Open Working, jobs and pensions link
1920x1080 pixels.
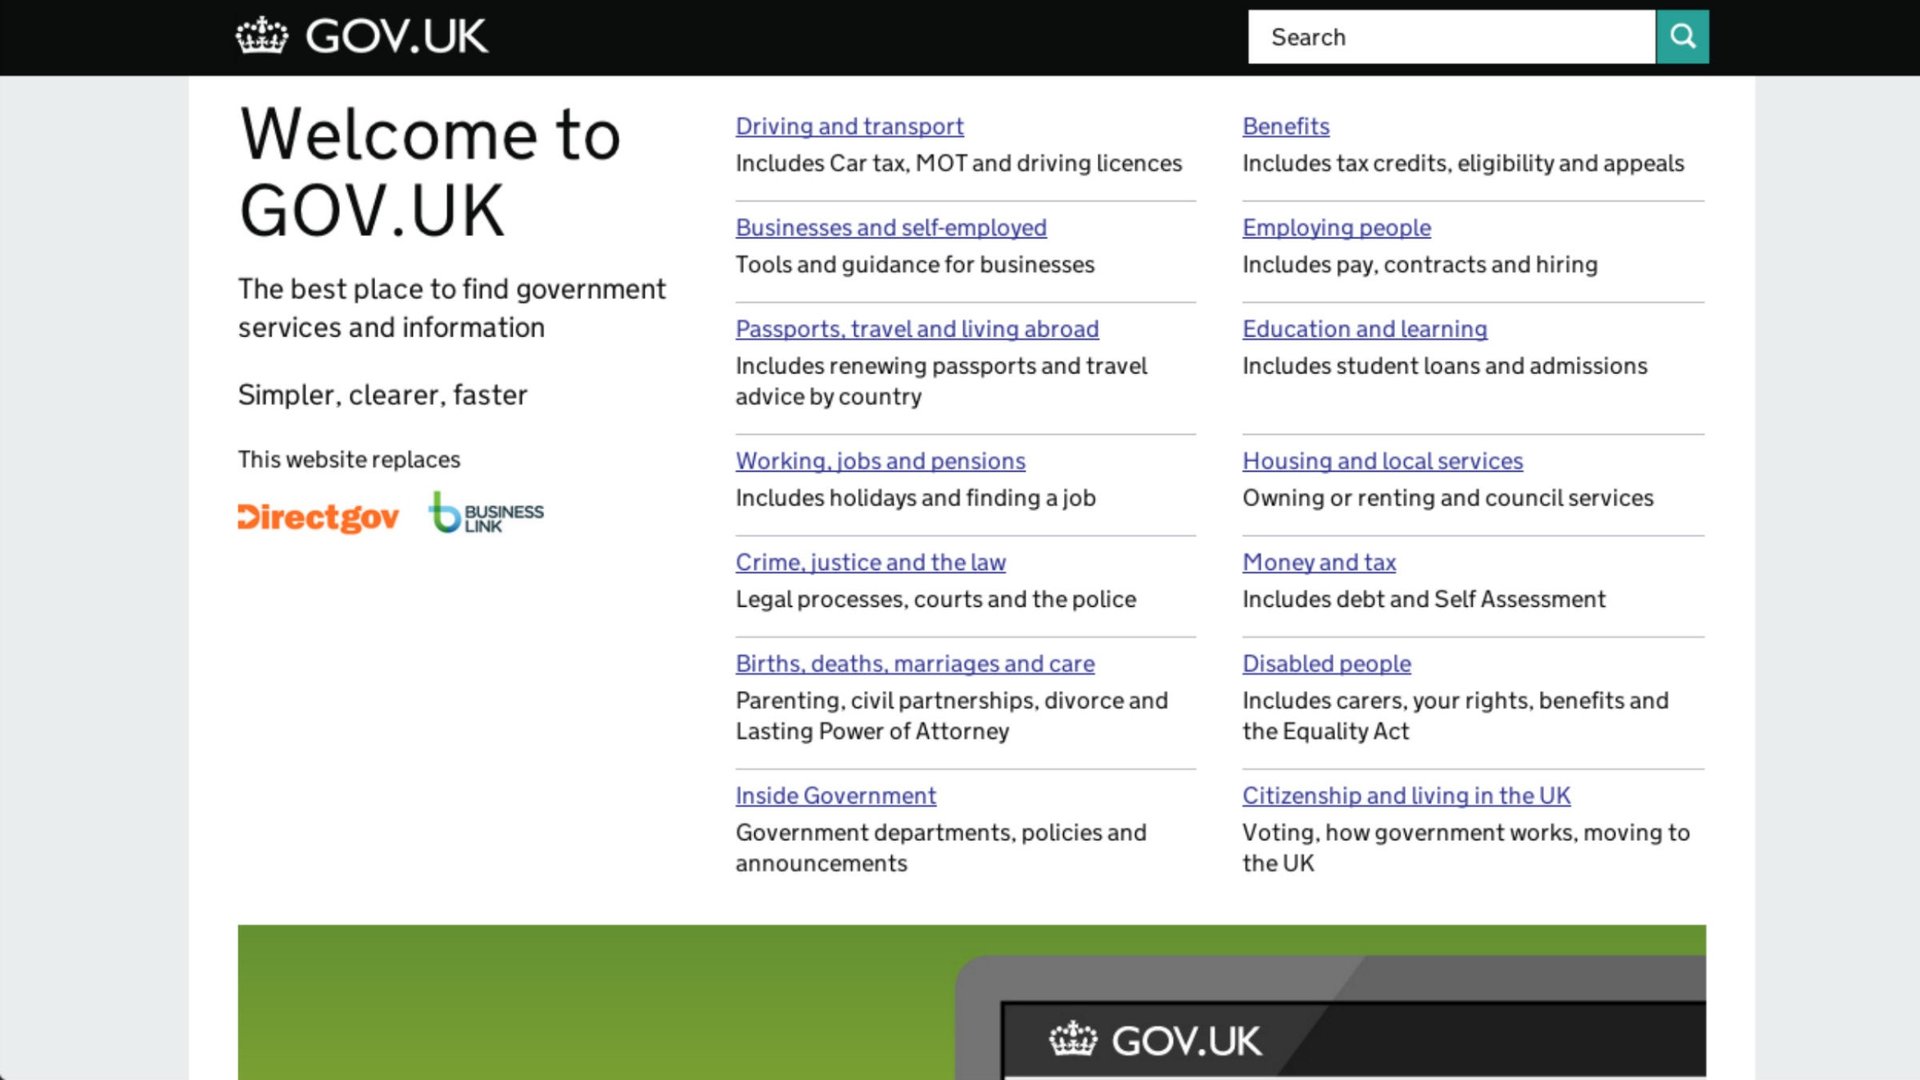click(880, 460)
